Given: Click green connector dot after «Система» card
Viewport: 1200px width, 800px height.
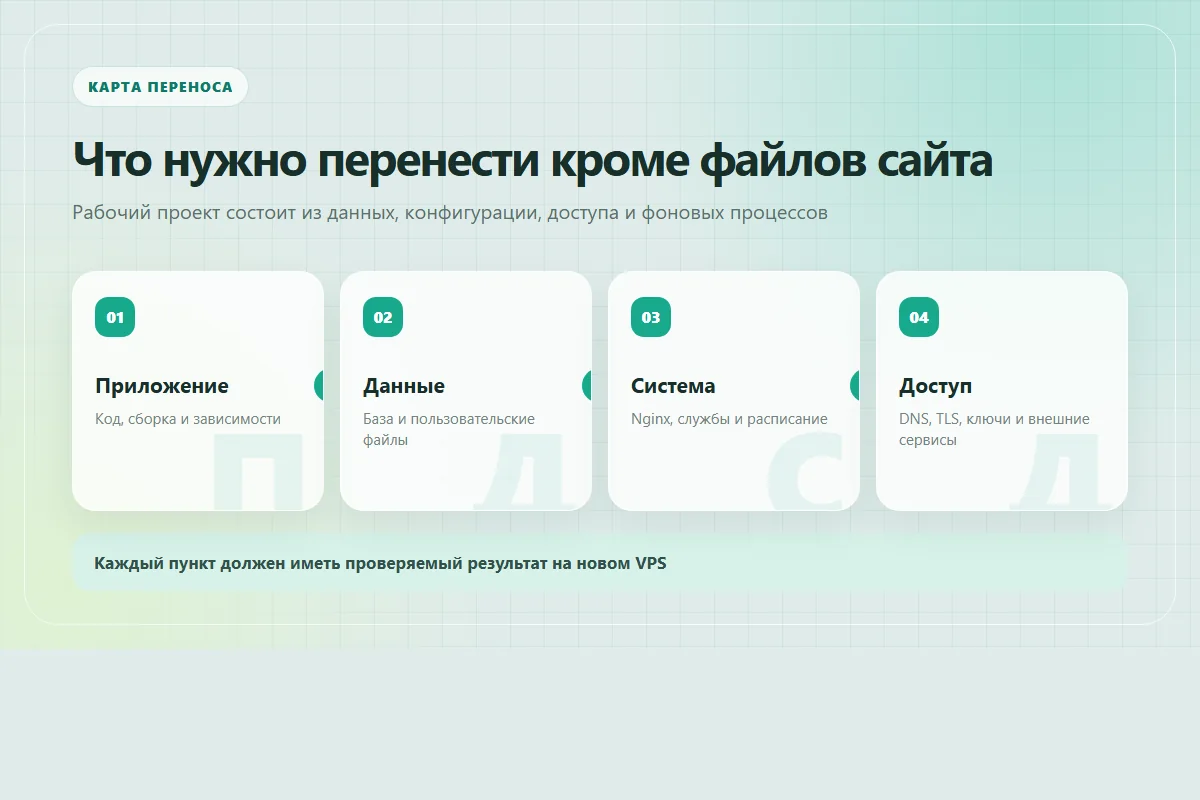Looking at the screenshot, I should click(855, 385).
